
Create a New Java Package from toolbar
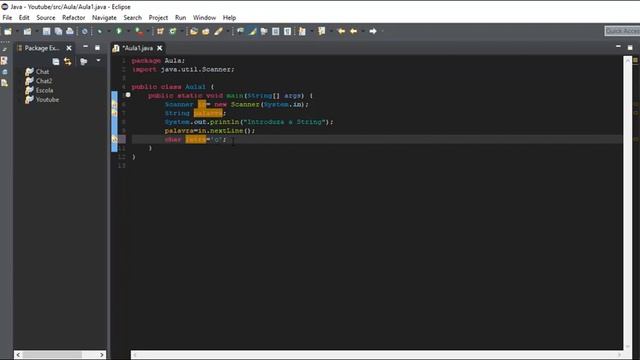(160, 31)
